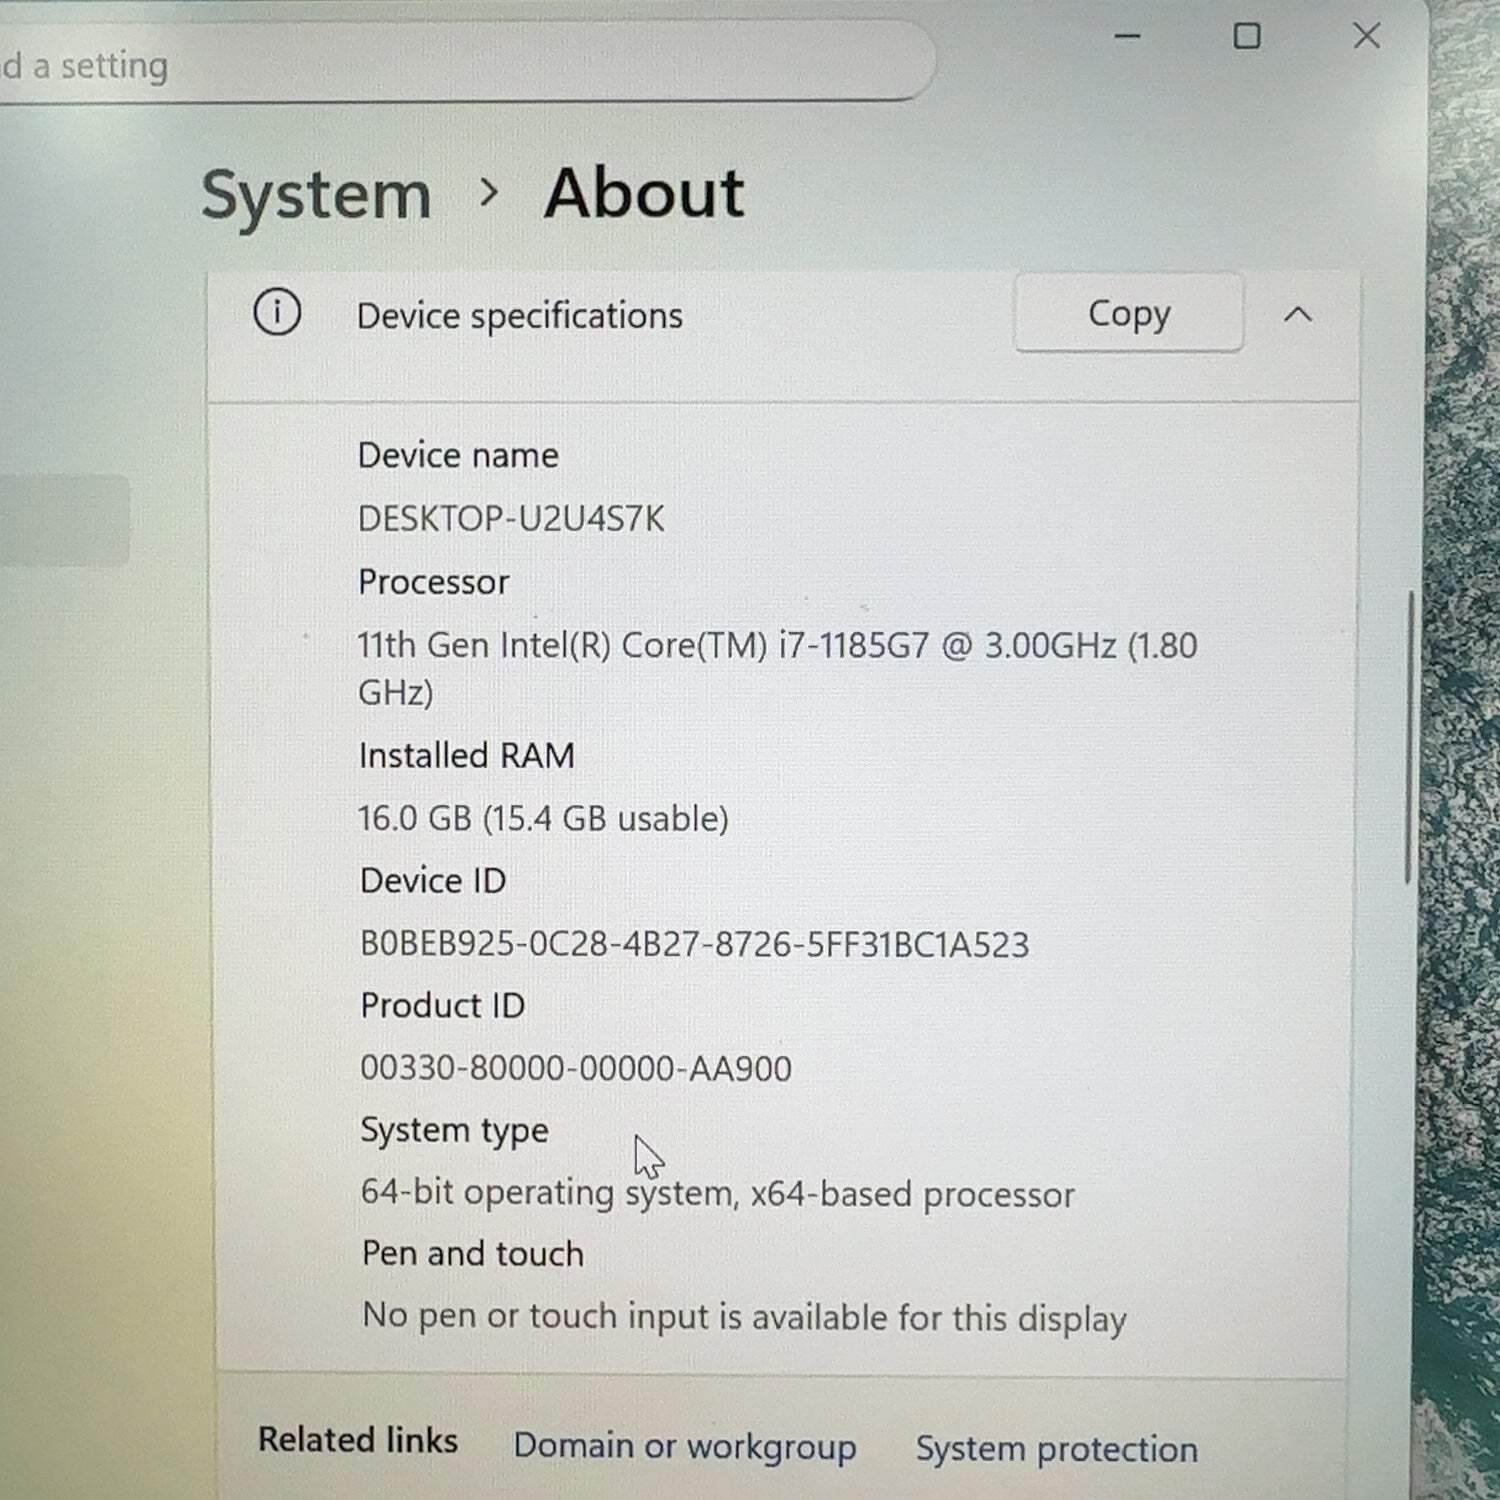Open System protection link
This screenshot has width=1500, height=1500.
(1057, 1449)
